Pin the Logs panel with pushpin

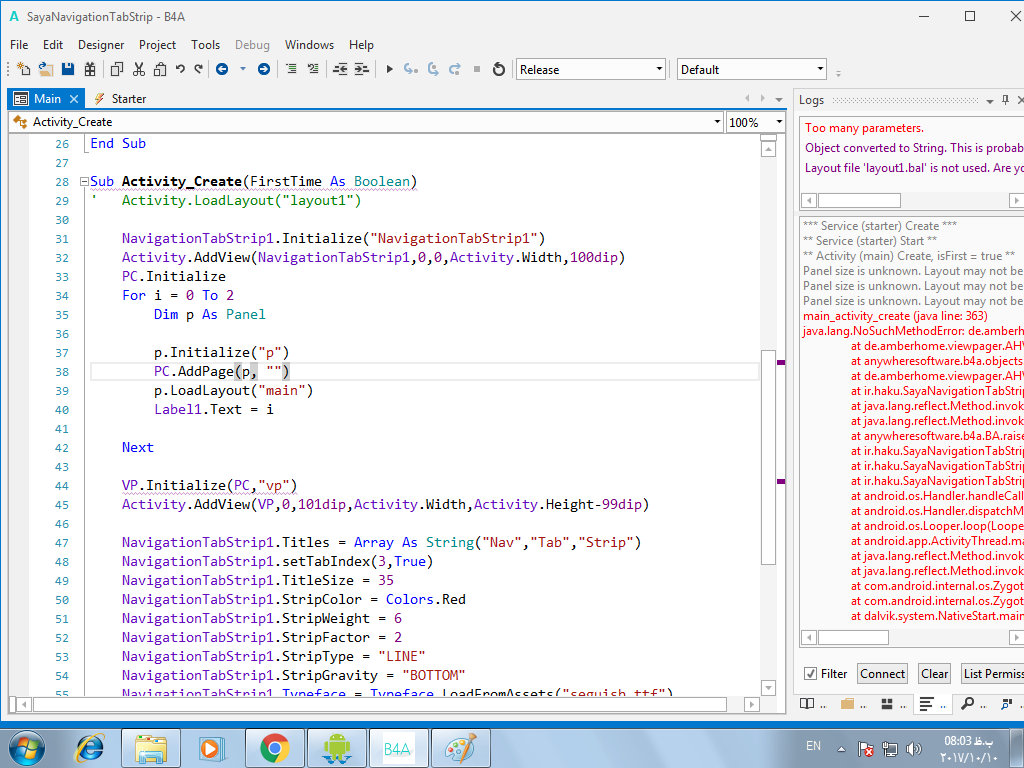(x=1004, y=100)
